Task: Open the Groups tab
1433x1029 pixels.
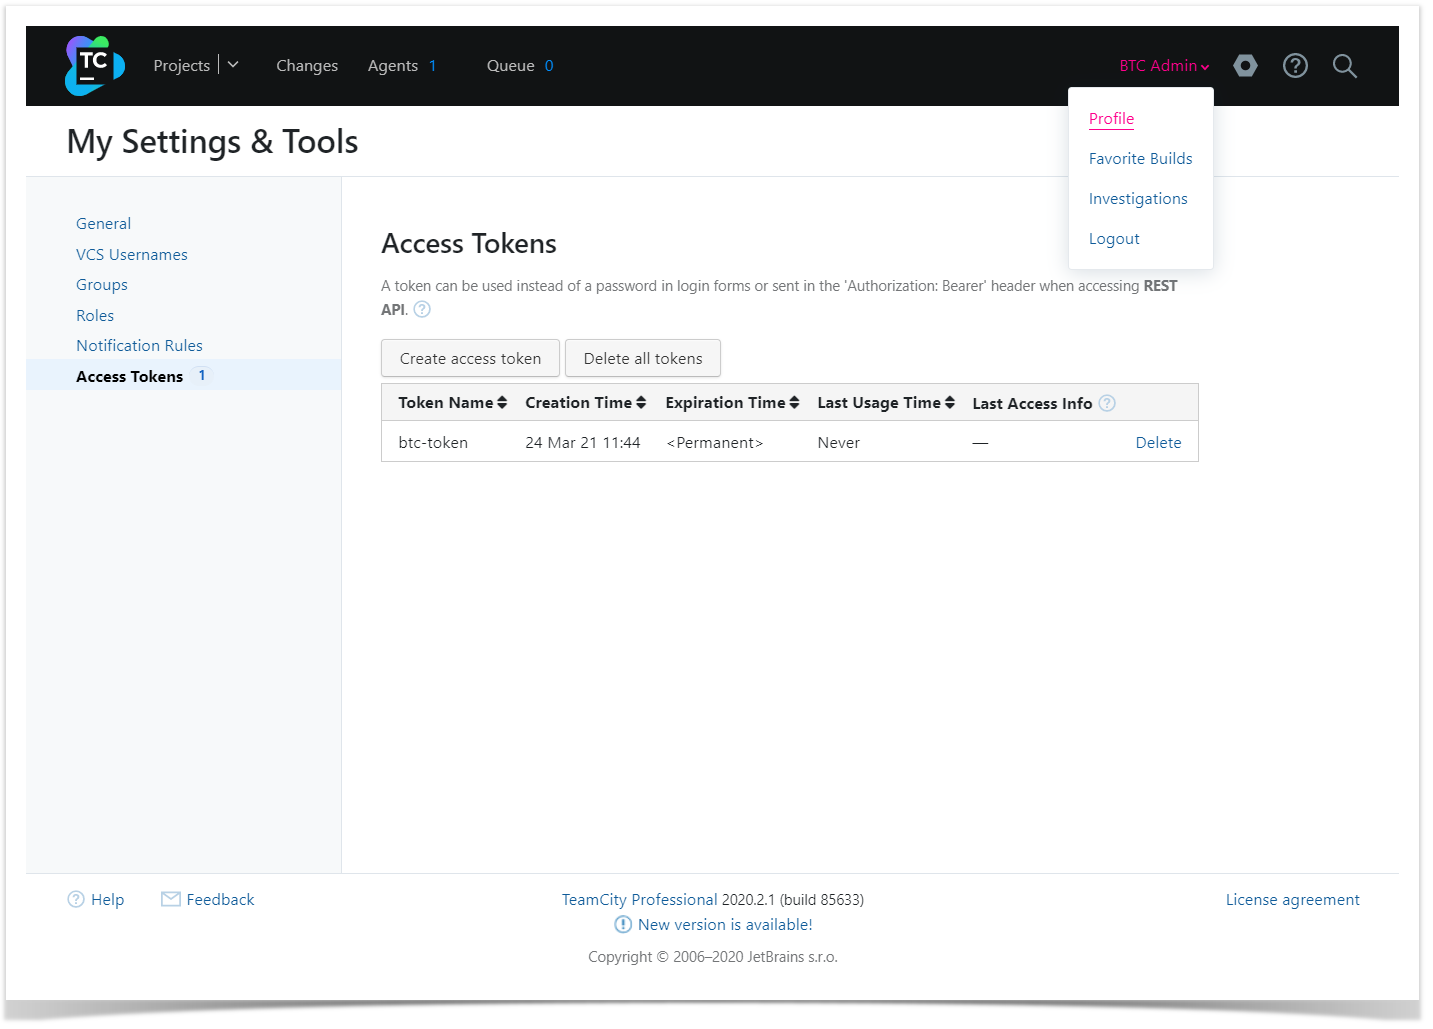Action: tap(102, 285)
